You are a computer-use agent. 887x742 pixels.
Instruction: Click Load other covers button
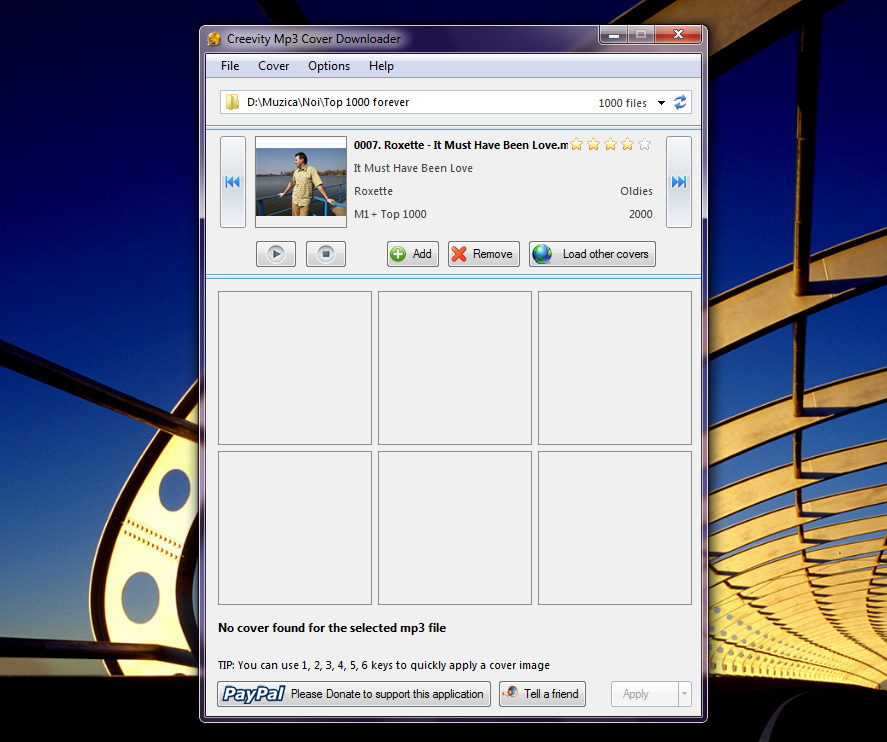click(x=592, y=254)
